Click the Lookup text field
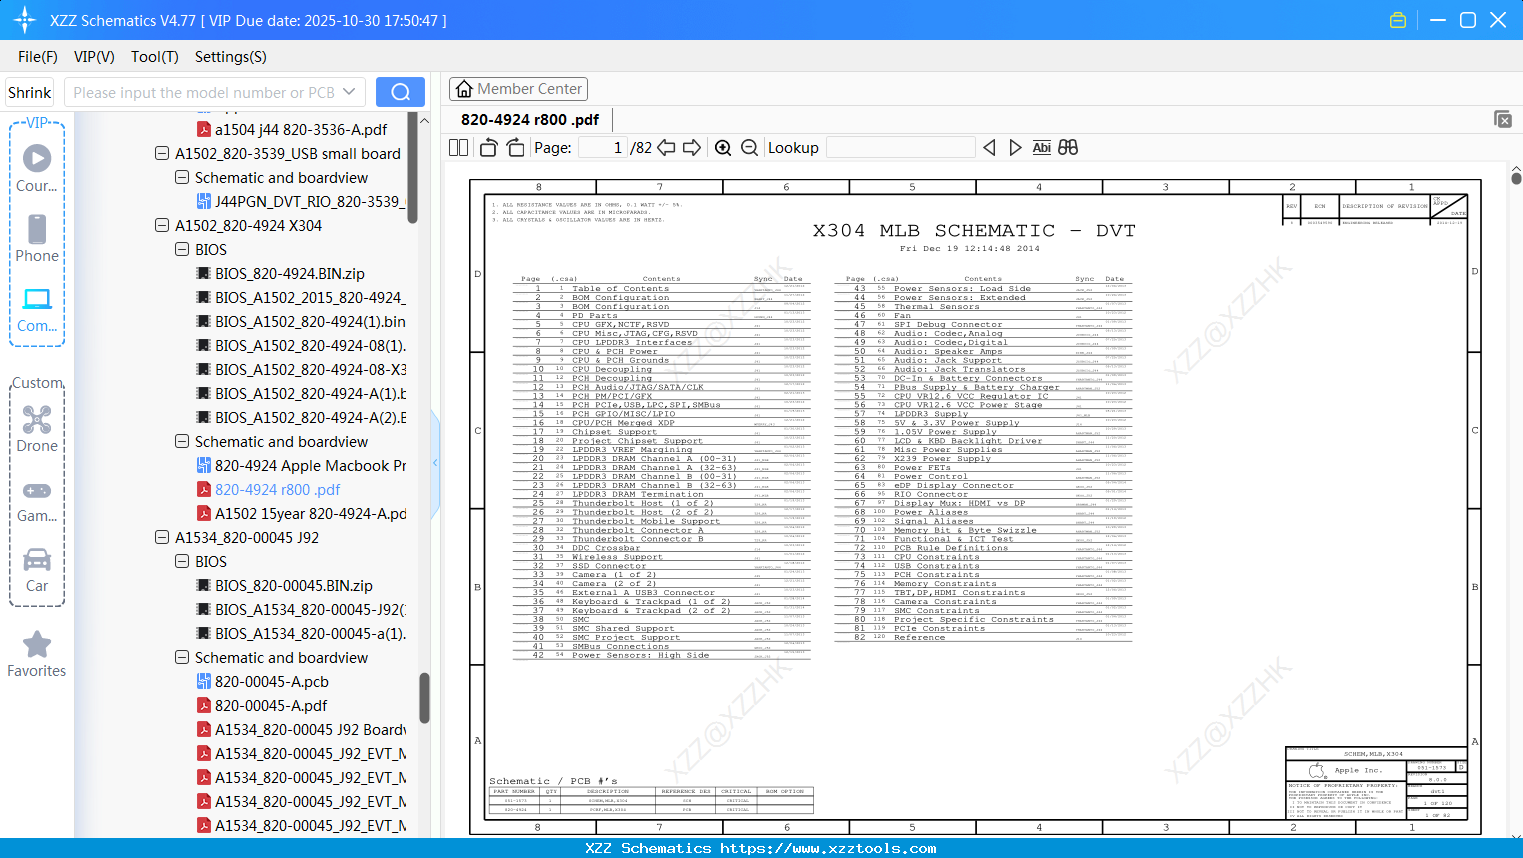The image size is (1523, 858). [900, 148]
